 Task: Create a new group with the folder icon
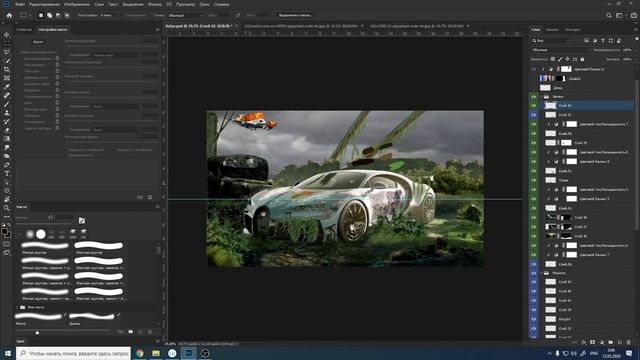(x=611, y=342)
